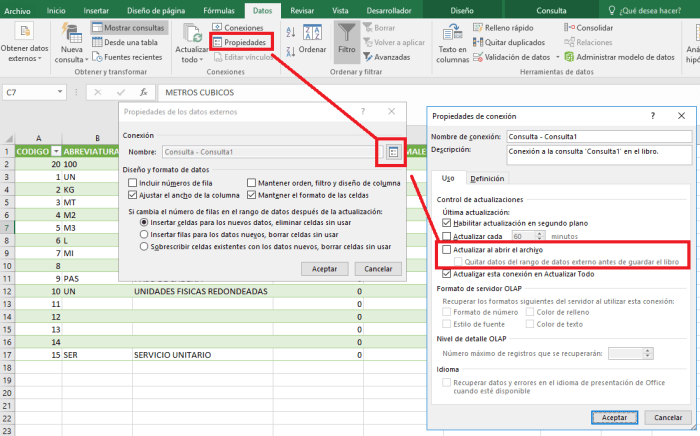Sort descending Z to A

(291, 52)
